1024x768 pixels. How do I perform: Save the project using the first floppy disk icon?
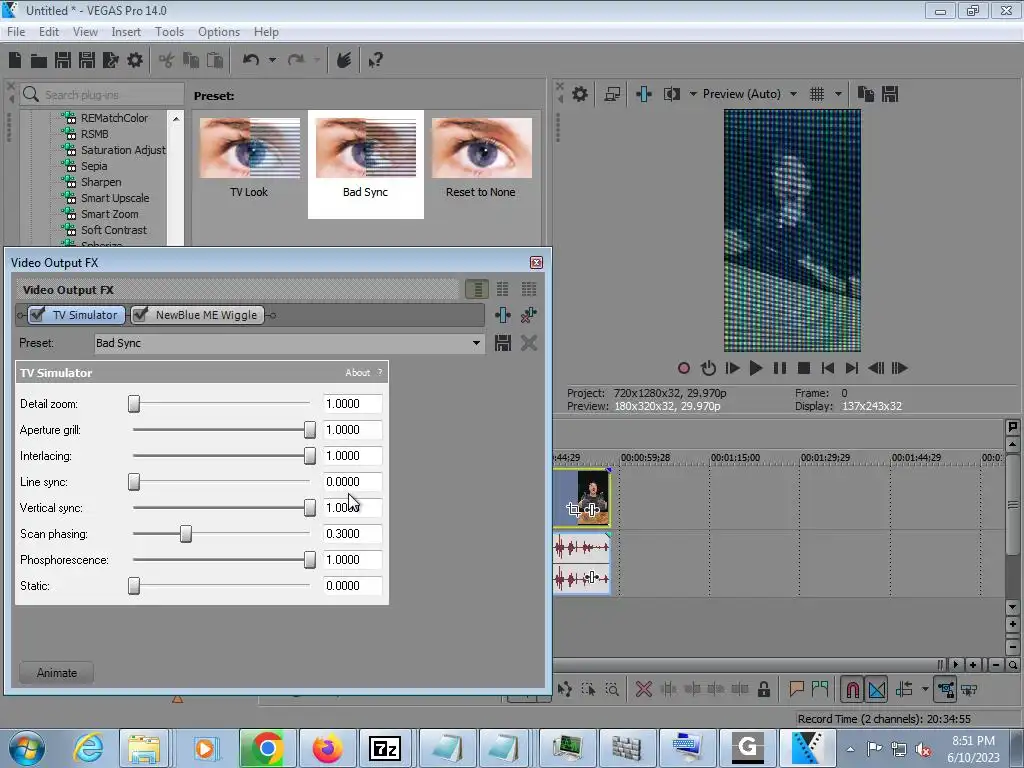63,60
